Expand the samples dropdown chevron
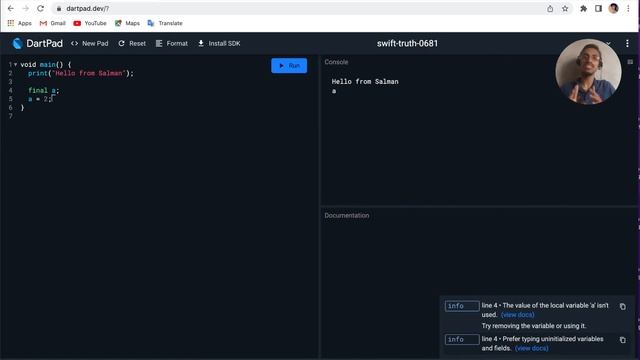Image resolution: width=640 pixels, height=360 pixels. (x=609, y=43)
